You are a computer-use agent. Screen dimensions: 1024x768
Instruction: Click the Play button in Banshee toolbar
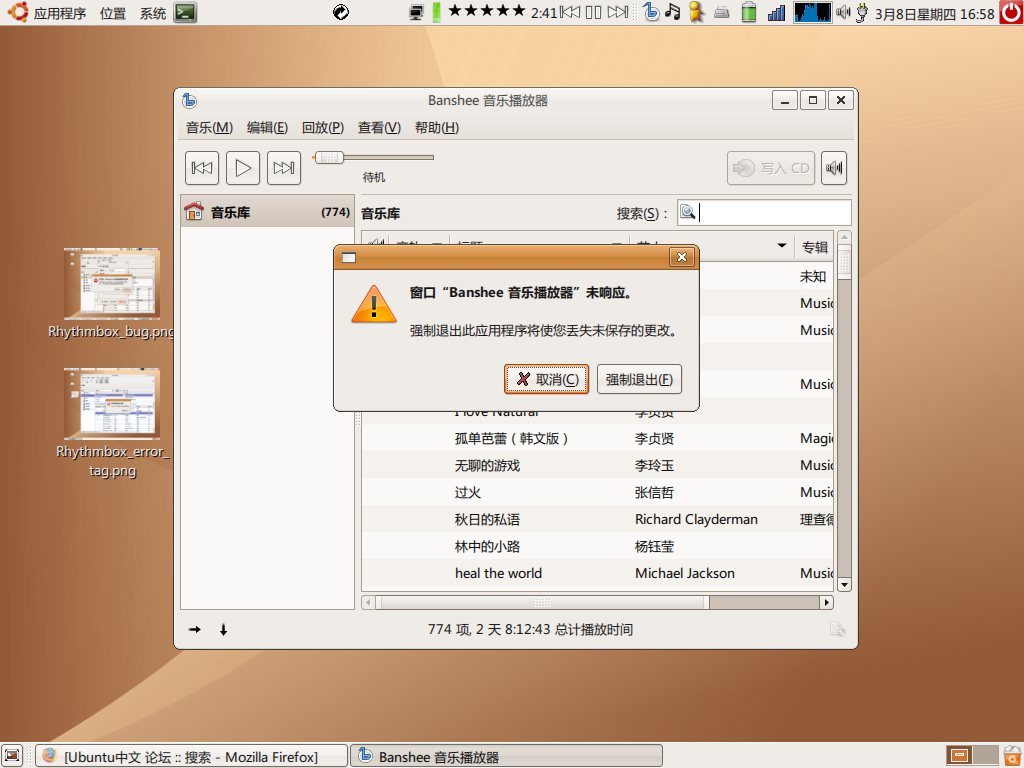pyautogui.click(x=243, y=168)
